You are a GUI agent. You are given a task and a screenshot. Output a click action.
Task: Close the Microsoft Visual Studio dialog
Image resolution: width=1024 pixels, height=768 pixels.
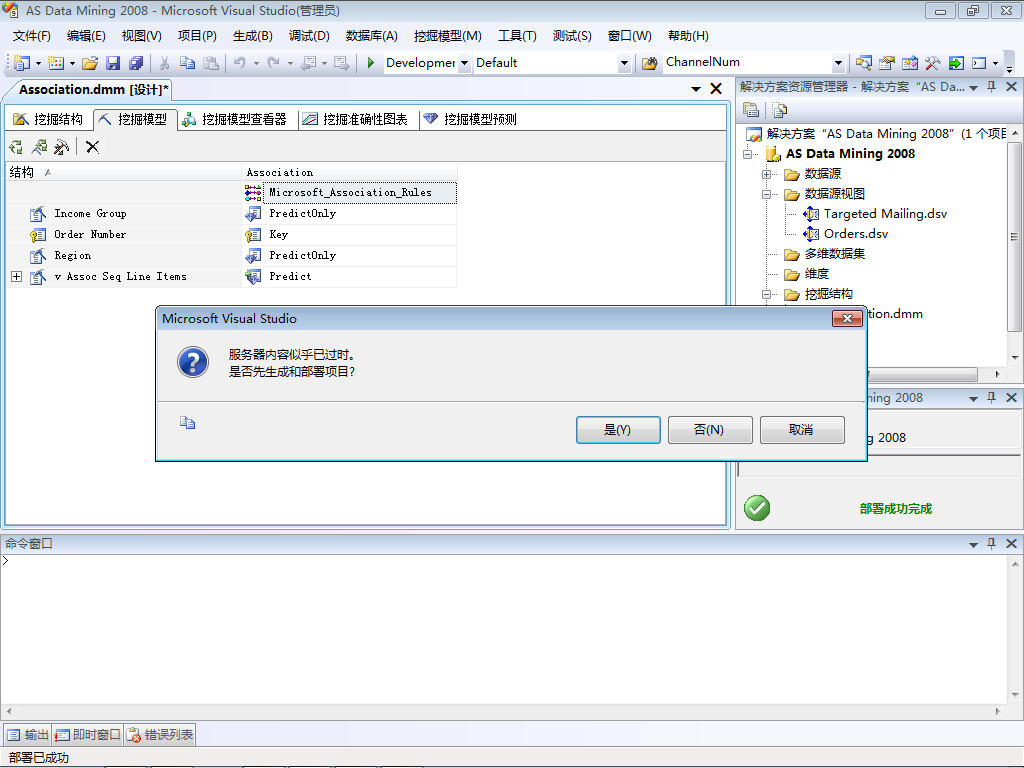click(x=847, y=318)
